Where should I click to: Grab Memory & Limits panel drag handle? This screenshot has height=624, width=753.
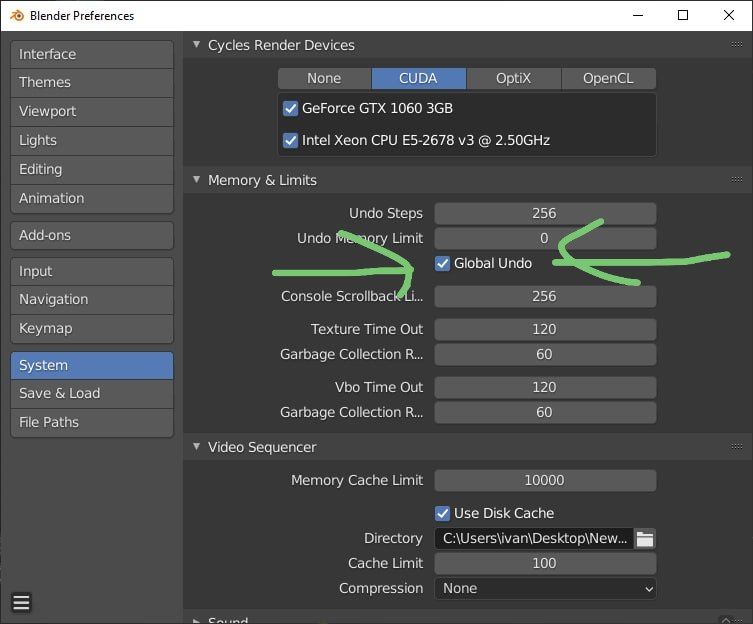coord(736,180)
